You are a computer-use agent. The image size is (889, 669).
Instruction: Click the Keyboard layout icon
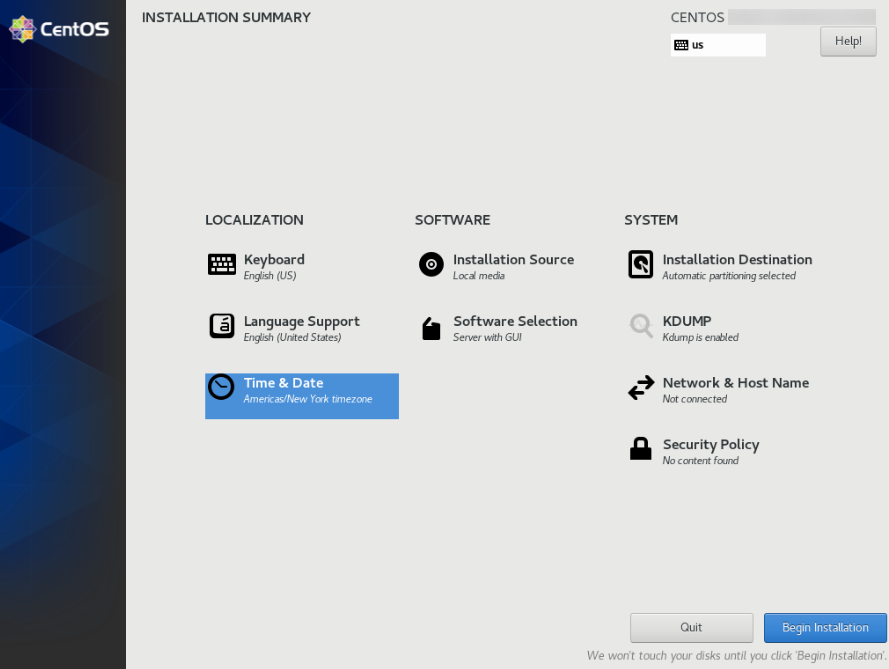pyautogui.click(x=222, y=264)
